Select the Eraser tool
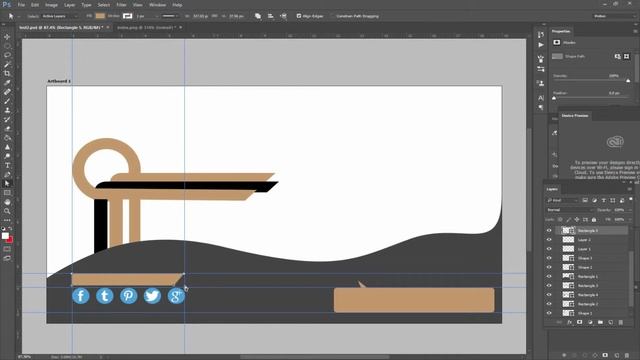This screenshot has width=640, height=360. [x=7, y=129]
